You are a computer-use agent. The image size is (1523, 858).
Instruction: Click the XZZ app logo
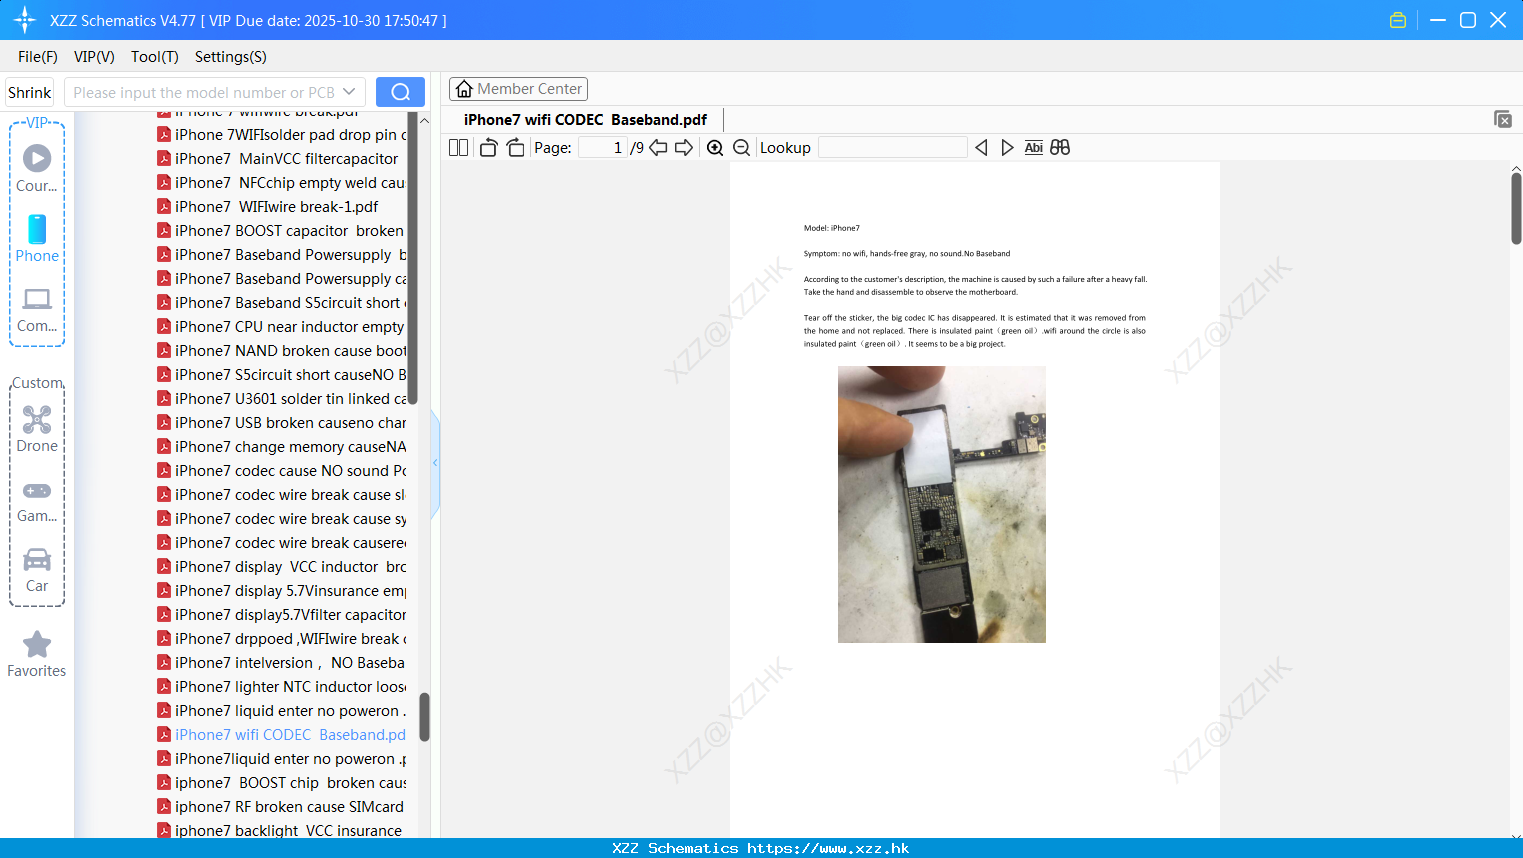25,20
